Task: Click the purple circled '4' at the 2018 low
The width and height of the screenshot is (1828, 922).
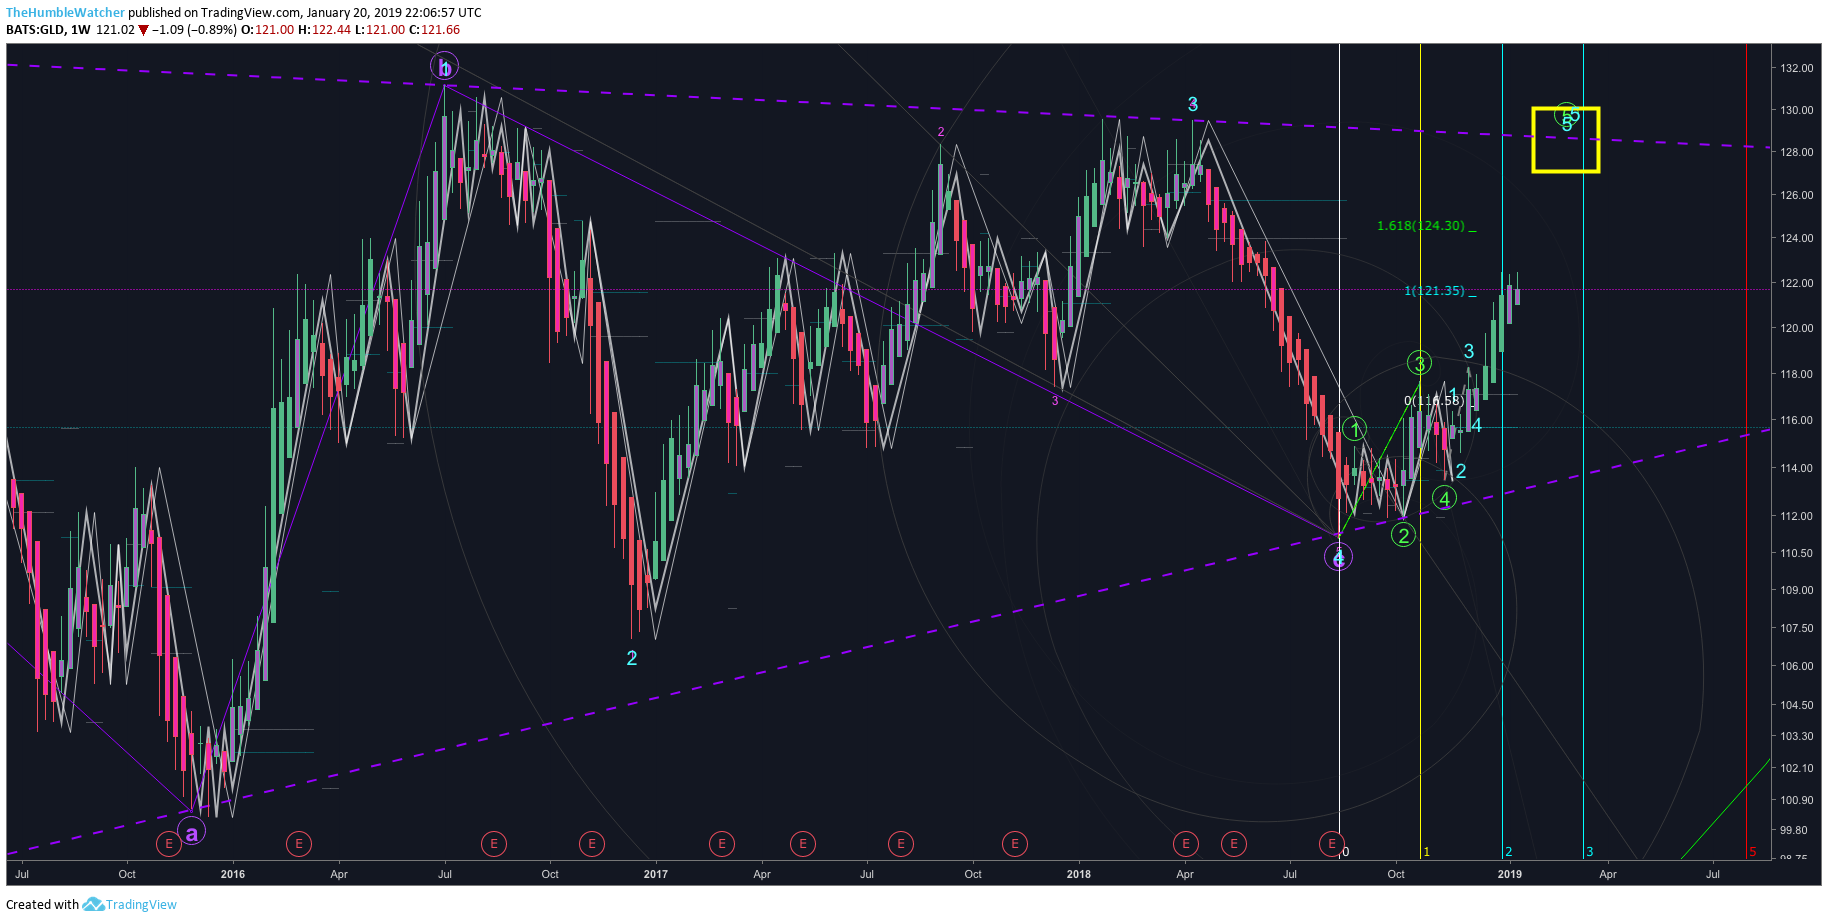Action: [1339, 557]
